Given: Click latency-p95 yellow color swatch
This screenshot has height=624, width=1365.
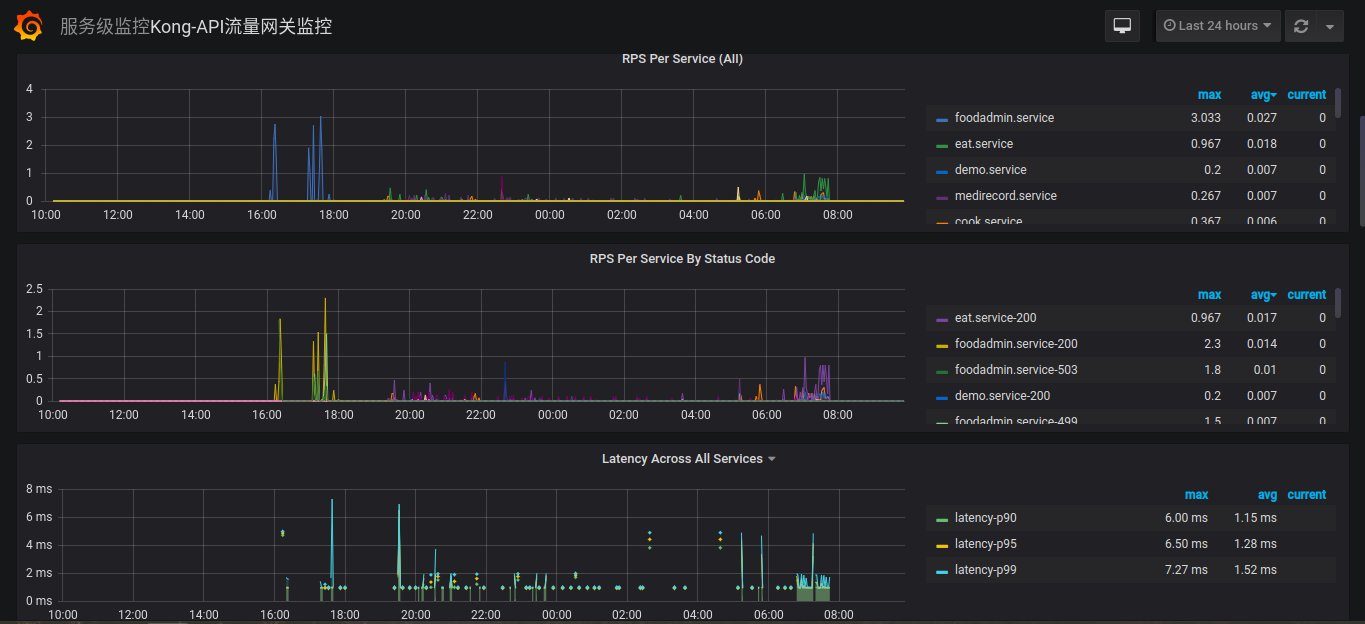Looking at the screenshot, I should pyautogui.click(x=942, y=545).
